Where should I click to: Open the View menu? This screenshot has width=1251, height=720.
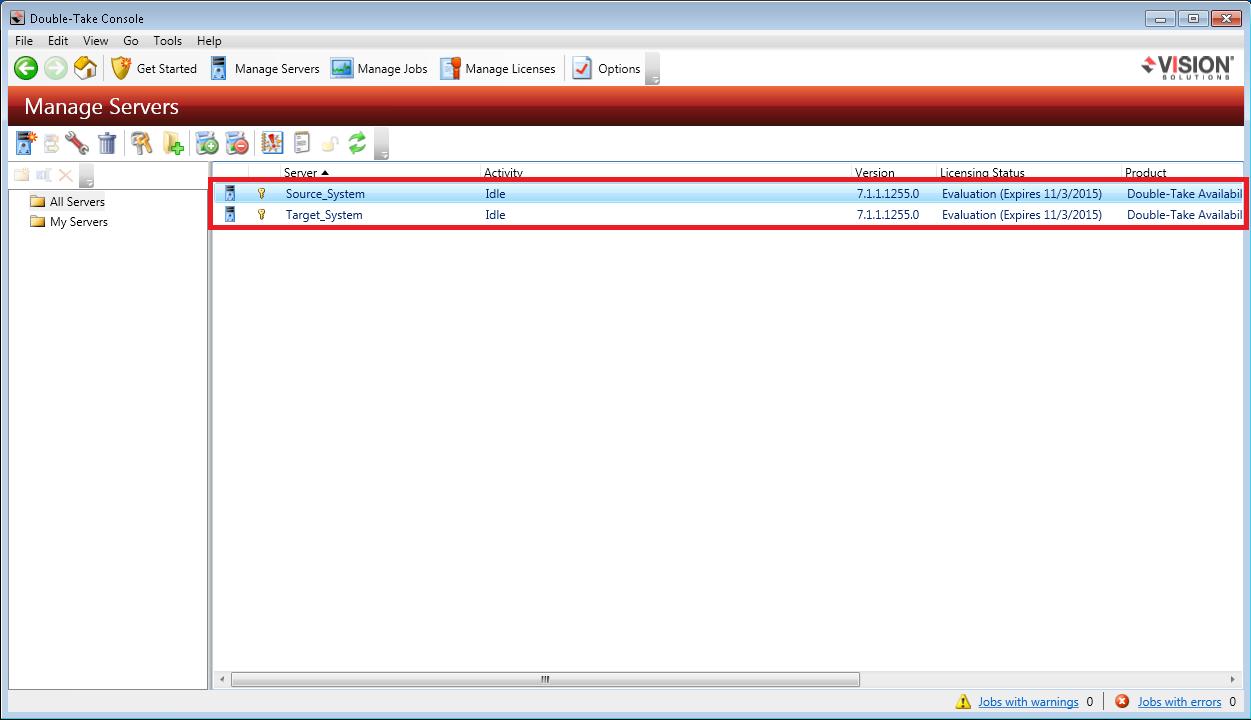click(x=96, y=41)
